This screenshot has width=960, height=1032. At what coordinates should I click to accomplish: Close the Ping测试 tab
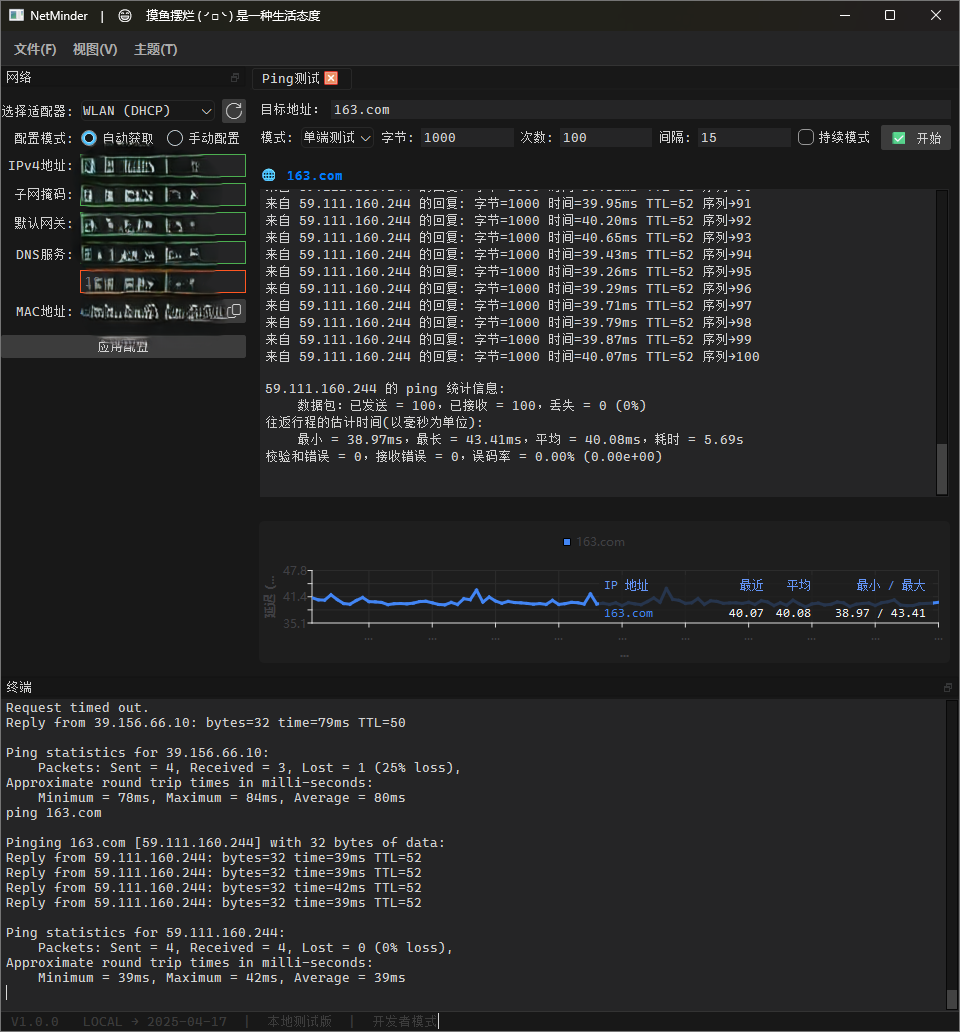tap(331, 78)
